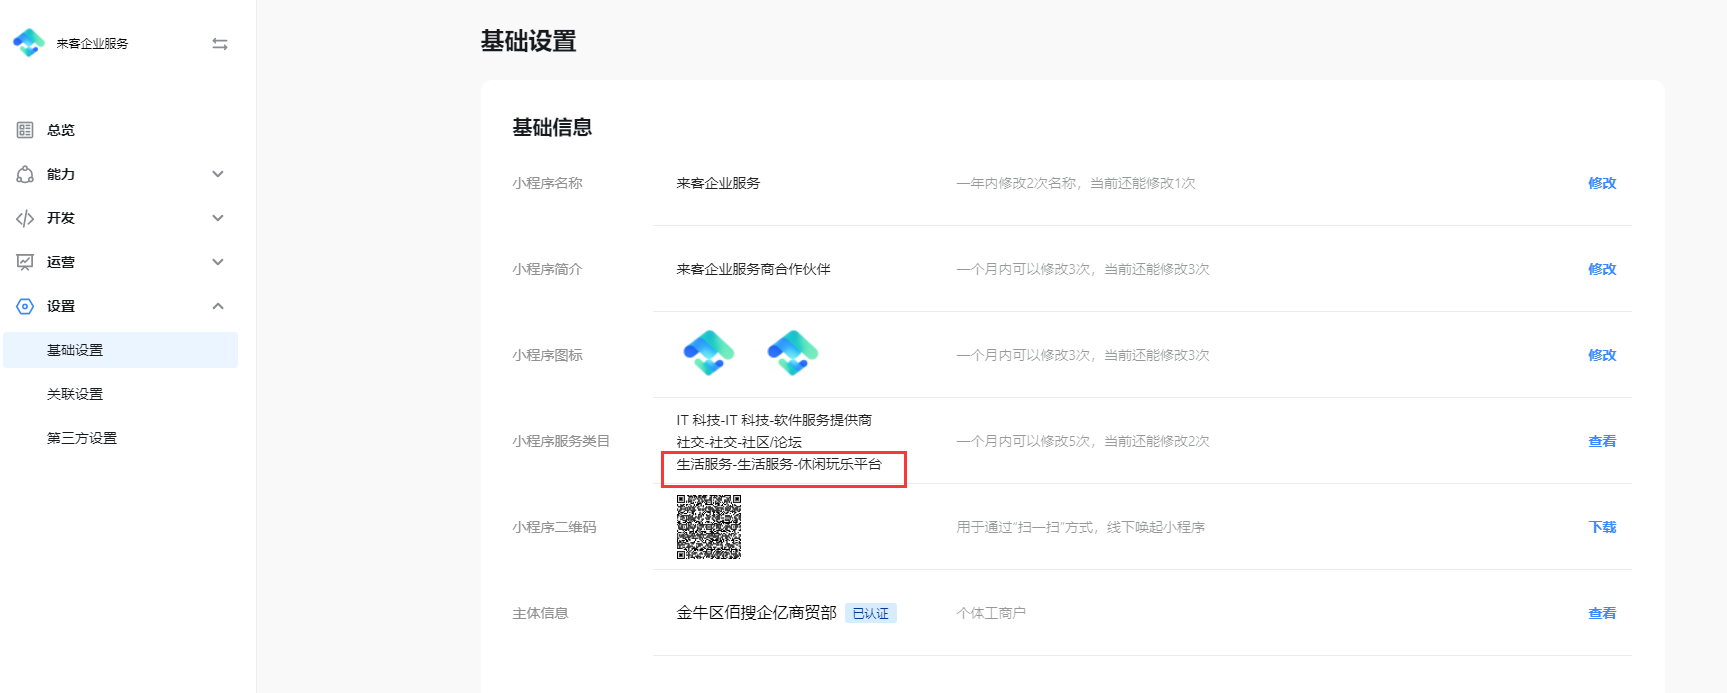
Task: Expand the 能力 menu chevron
Action: tap(218, 174)
